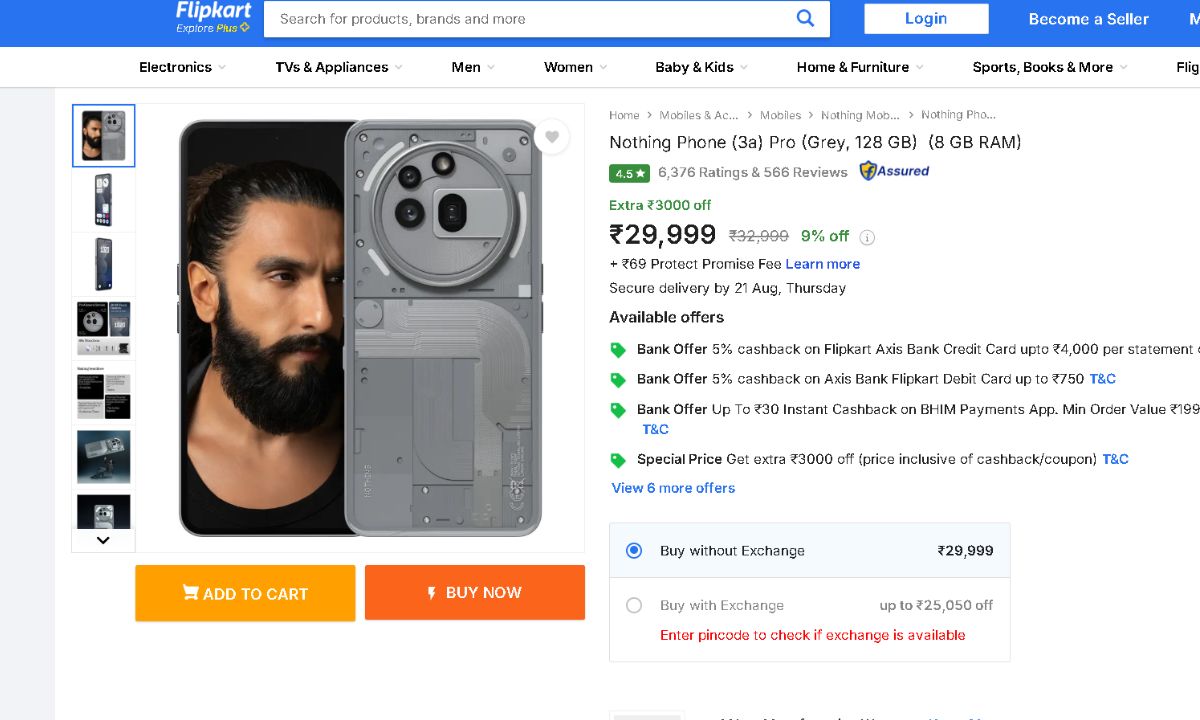Screen dimensions: 1200x720
Task: Add product to wishlist heart icon
Action: coord(552,137)
